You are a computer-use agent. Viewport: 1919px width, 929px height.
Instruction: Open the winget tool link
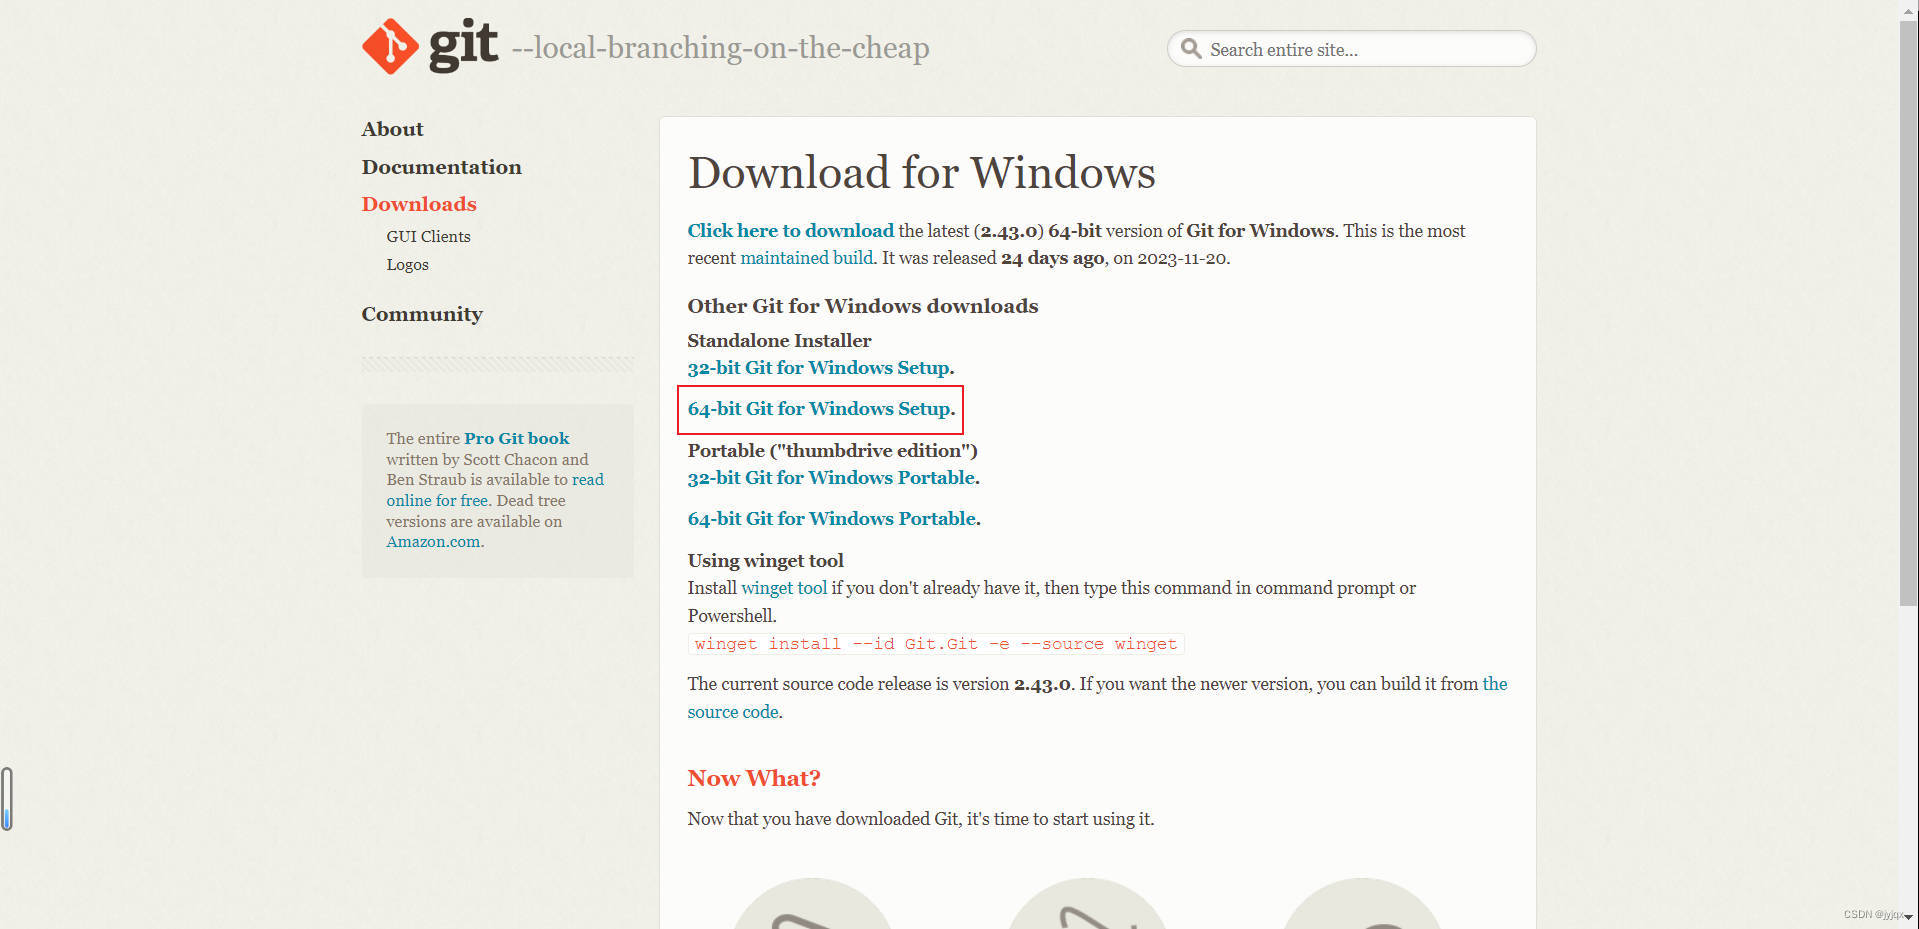coord(784,588)
